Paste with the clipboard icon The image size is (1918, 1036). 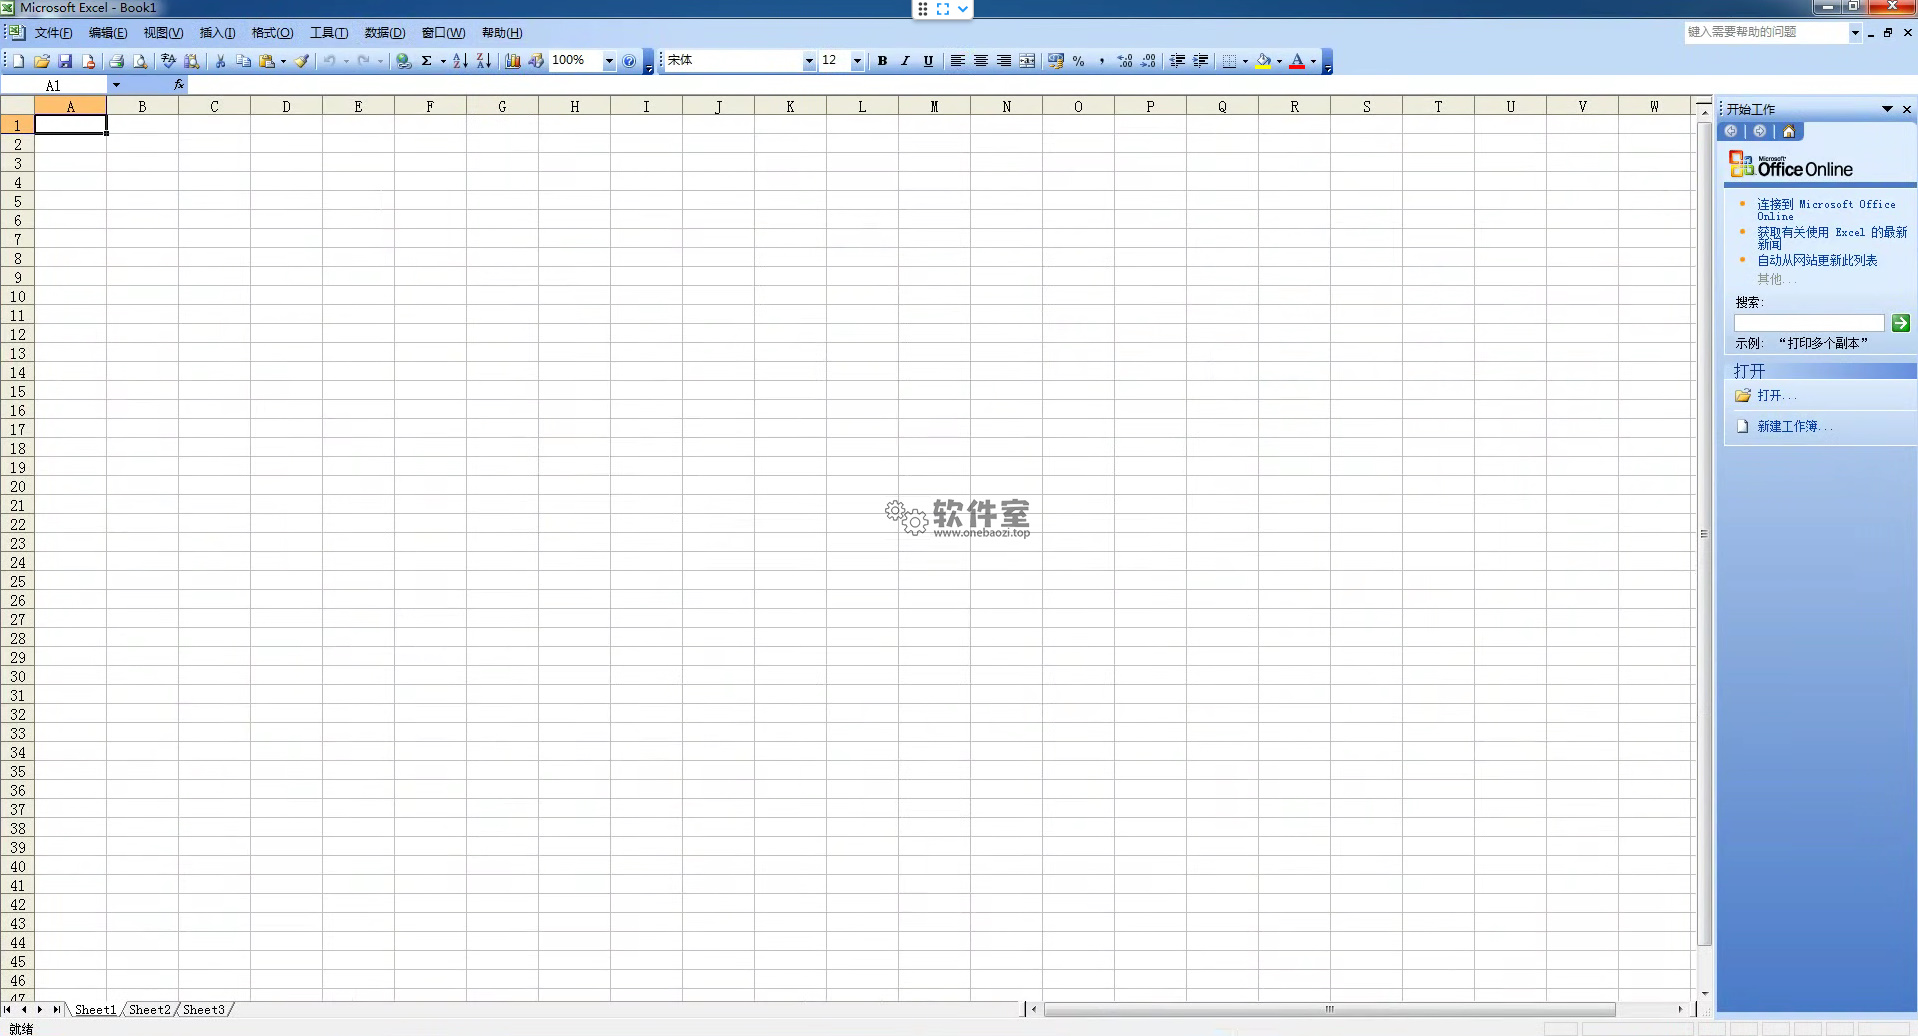click(266, 61)
